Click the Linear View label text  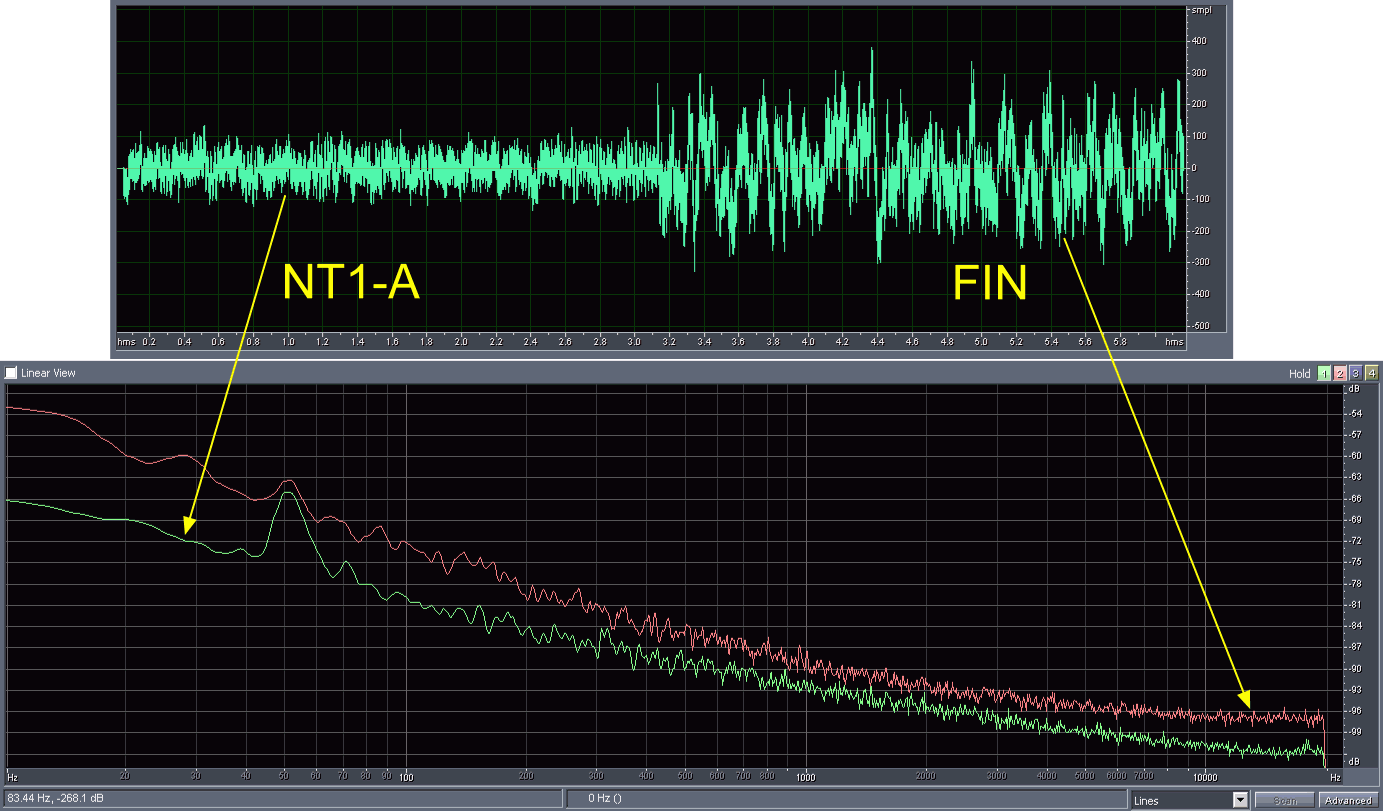click(48, 373)
